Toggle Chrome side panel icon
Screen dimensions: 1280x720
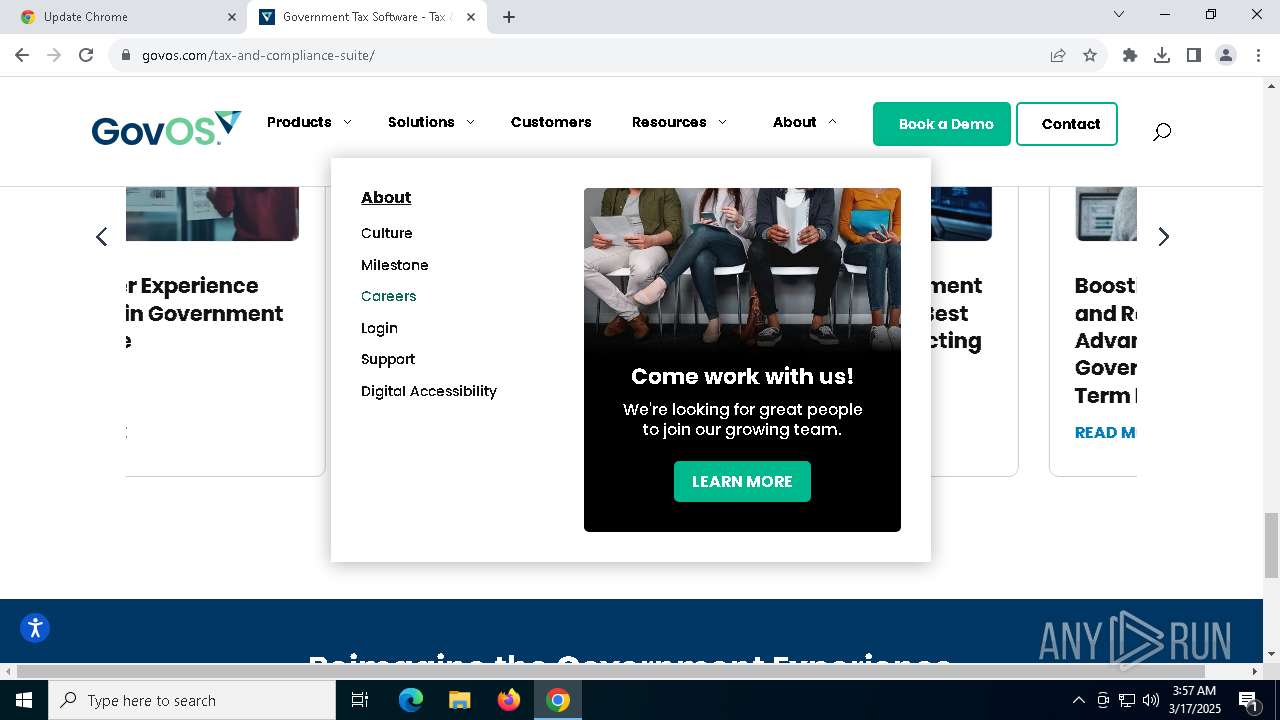click(x=1194, y=55)
